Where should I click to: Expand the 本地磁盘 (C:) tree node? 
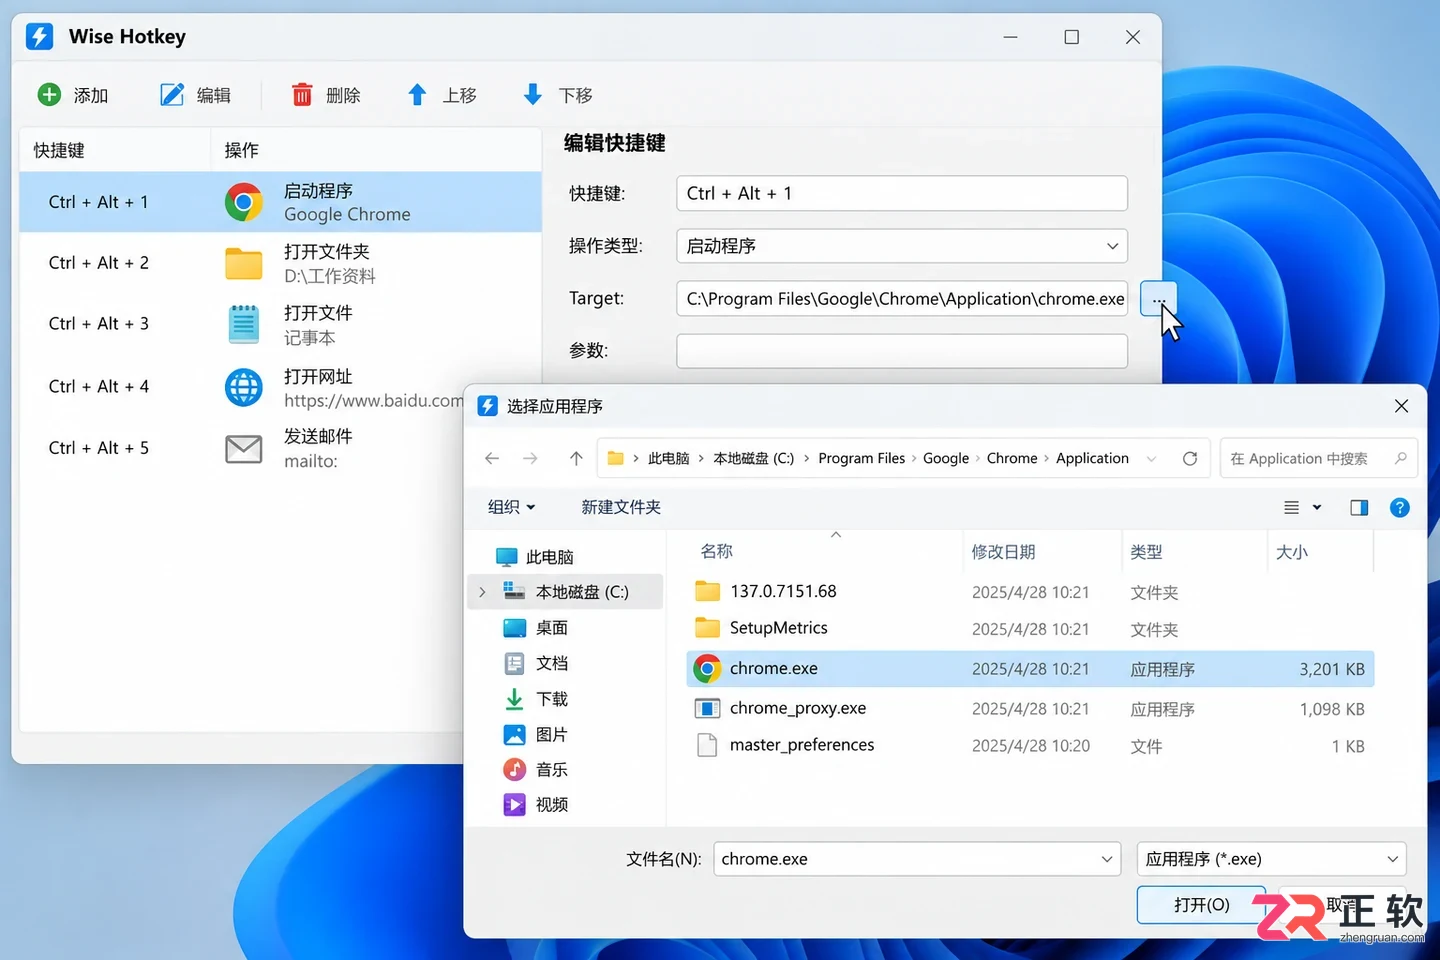tap(482, 592)
